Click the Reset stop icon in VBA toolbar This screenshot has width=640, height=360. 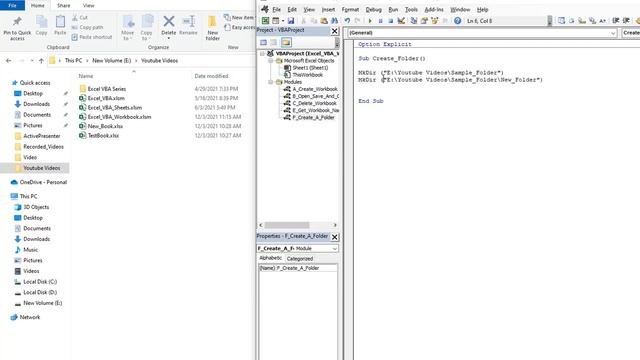tap(391, 21)
